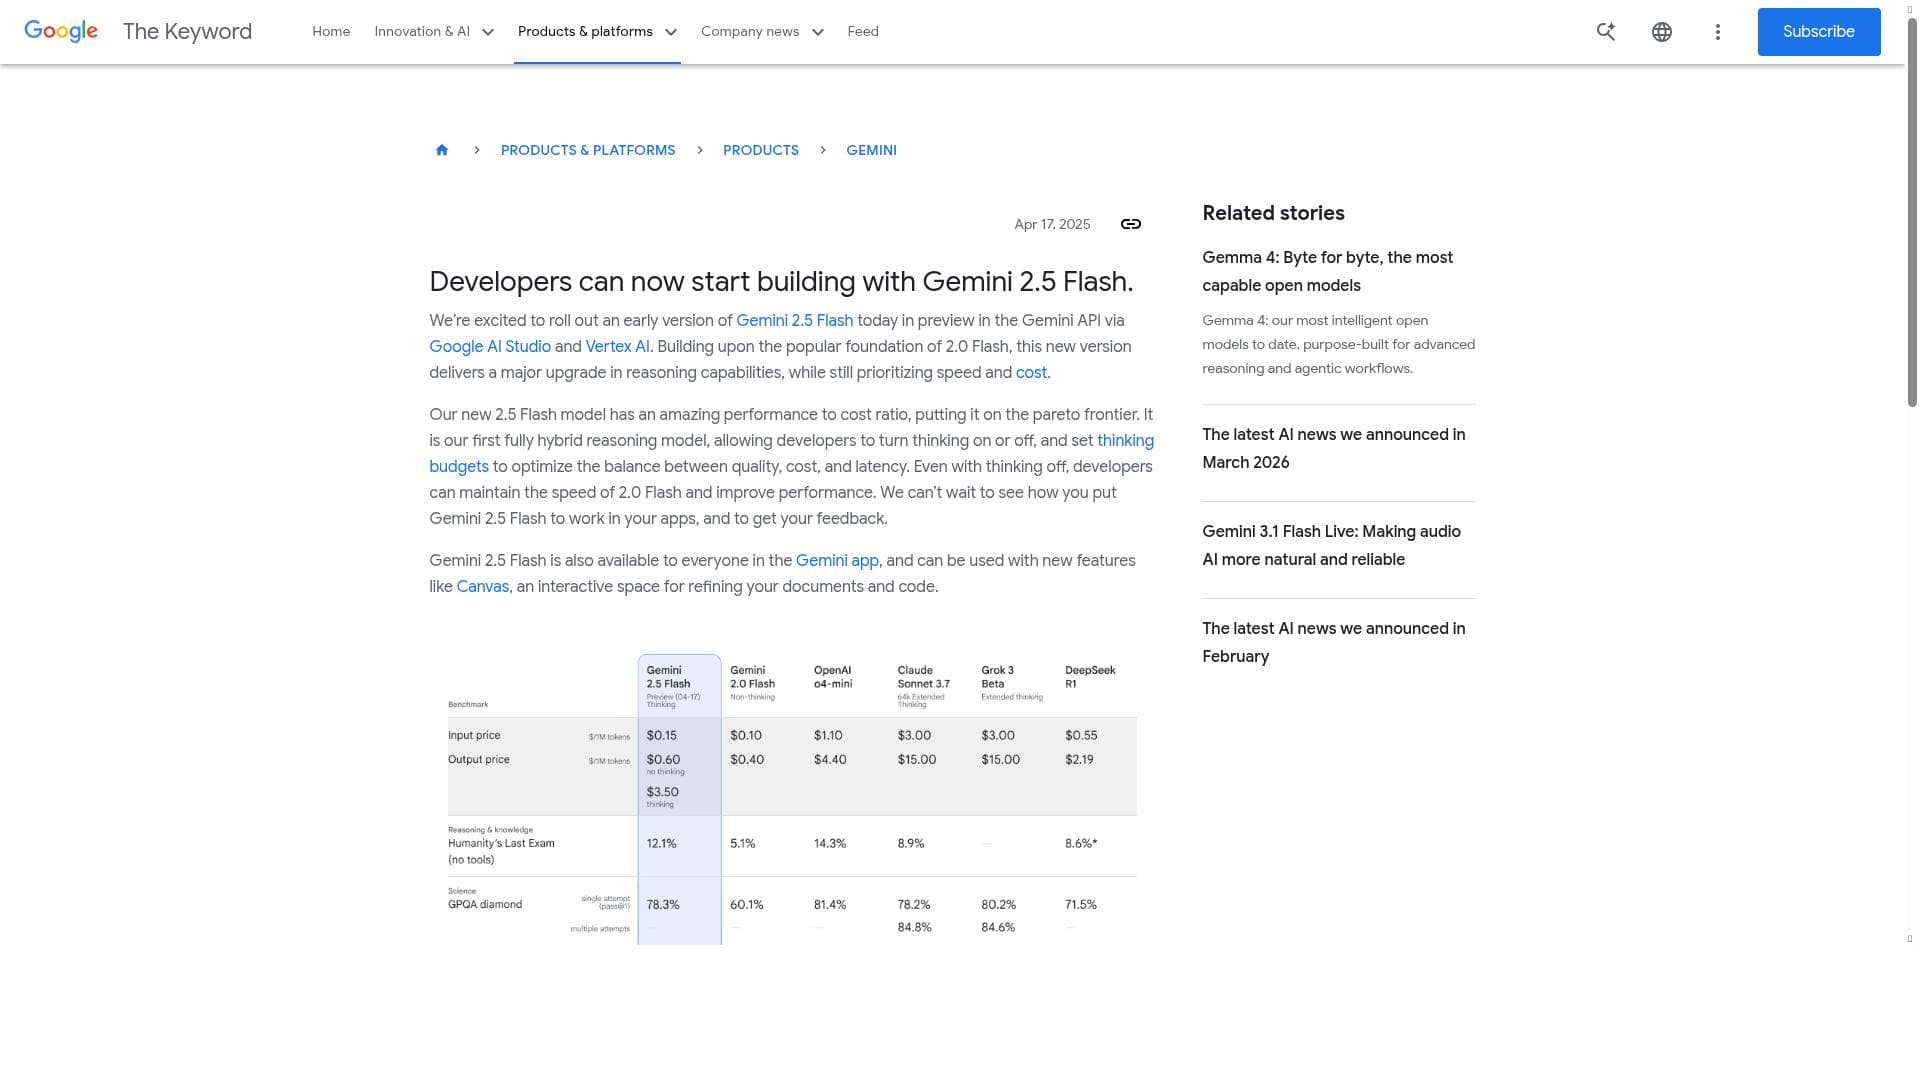
Task: Expand the Products & platforms dropdown arrow
Action: tap(671, 32)
